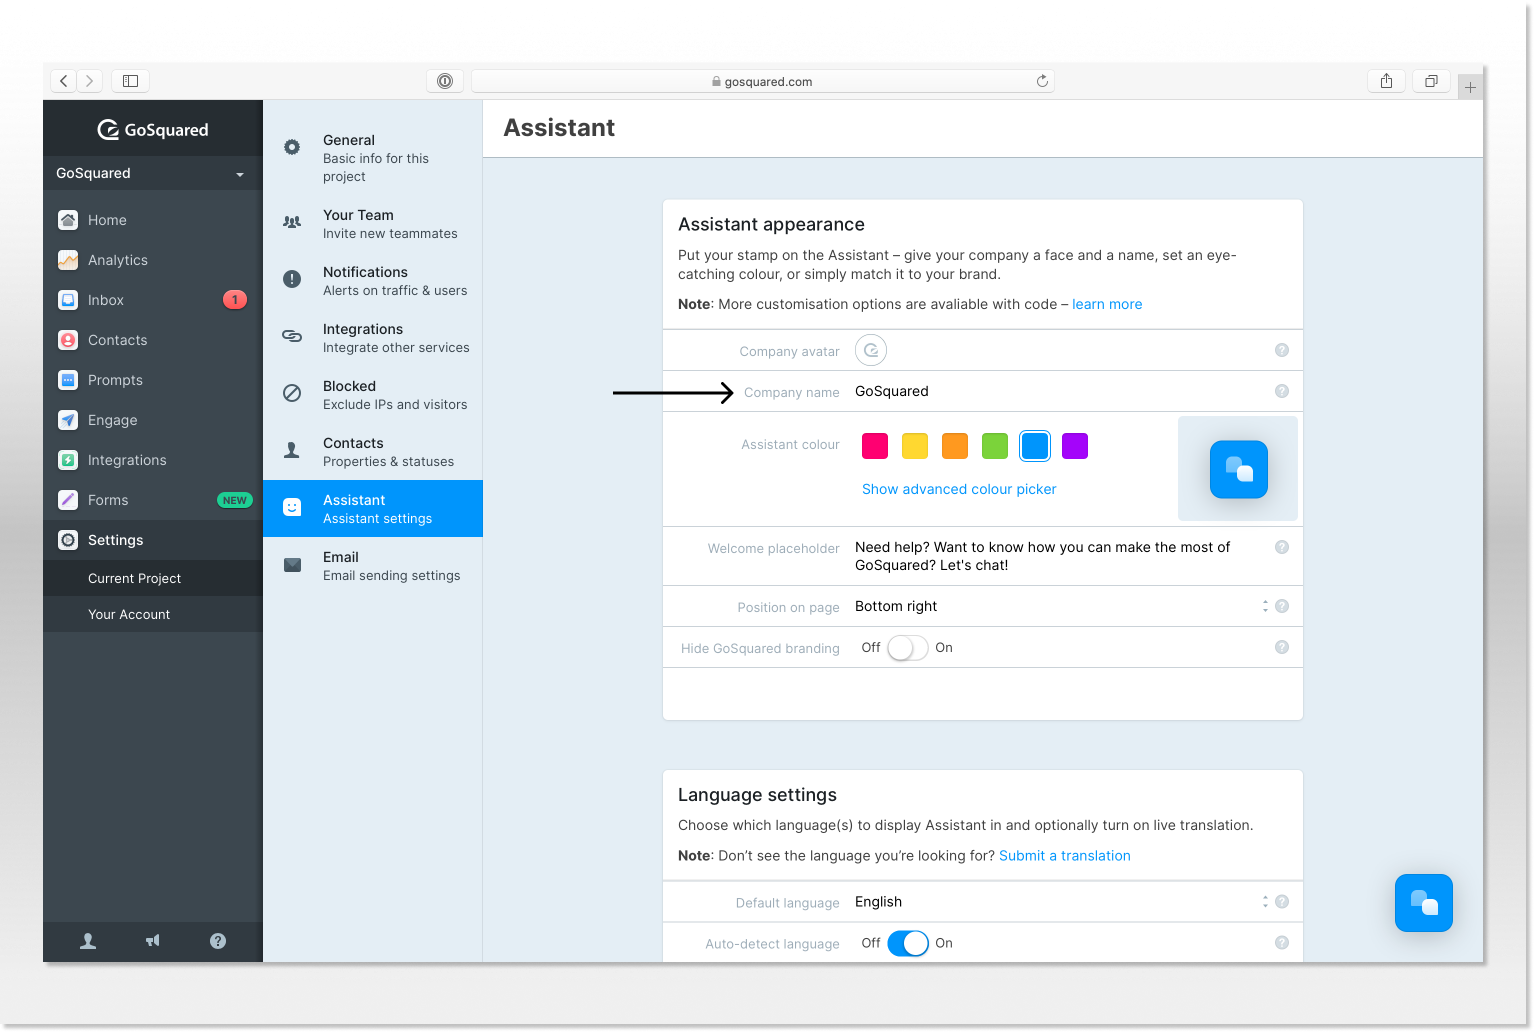Select the blue assistant colour
Image resolution: width=1534 pixels, height=1032 pixels.
point(1035,446)
